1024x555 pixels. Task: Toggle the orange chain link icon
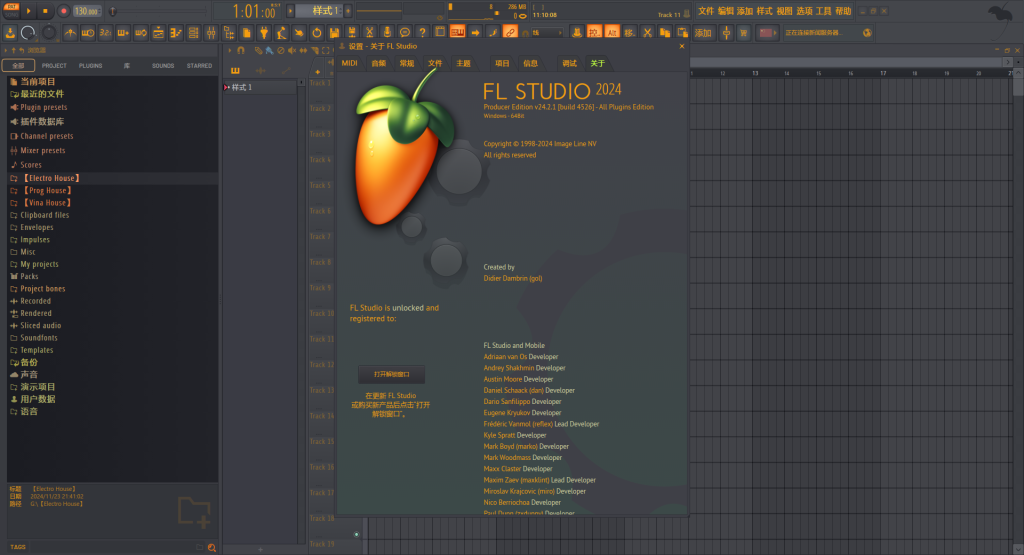pos(510,33)
